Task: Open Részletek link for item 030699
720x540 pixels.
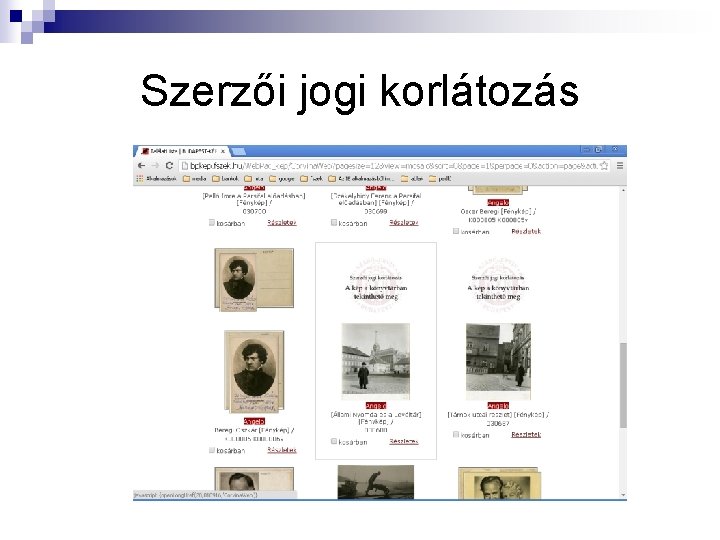Action: 404,222
